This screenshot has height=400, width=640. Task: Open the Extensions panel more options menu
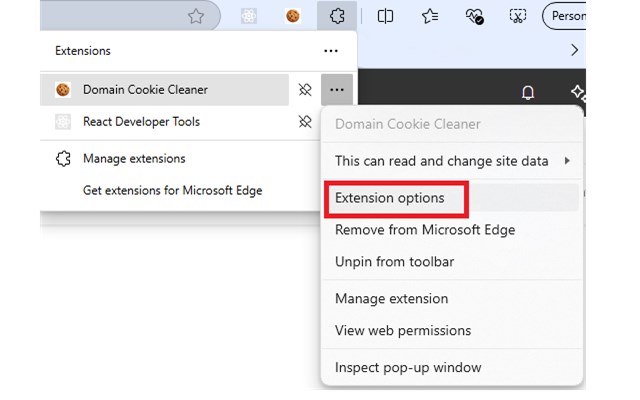click(331, 50)
